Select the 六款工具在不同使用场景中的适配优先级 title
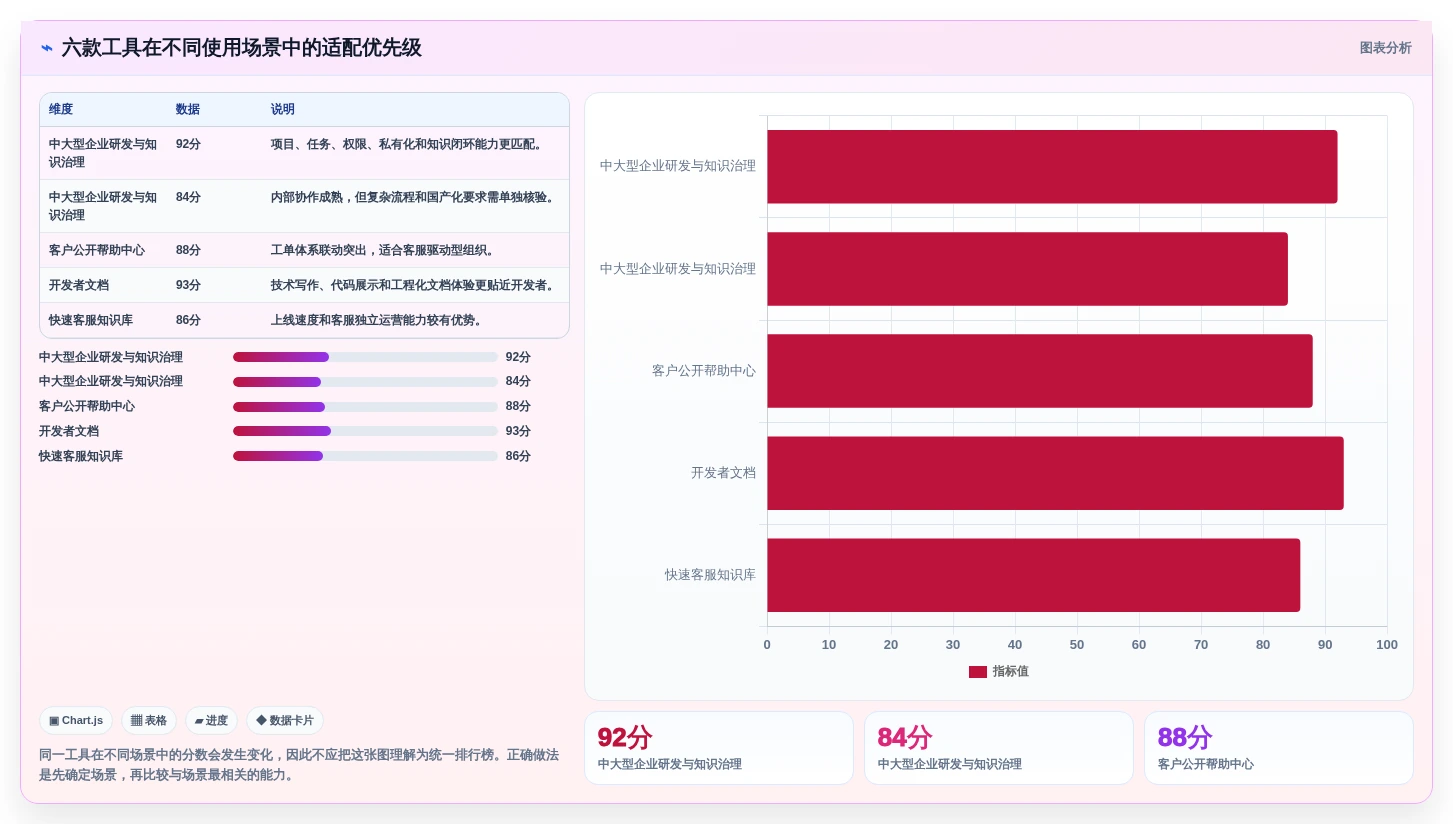The image size is (1453, 824). 241,48
